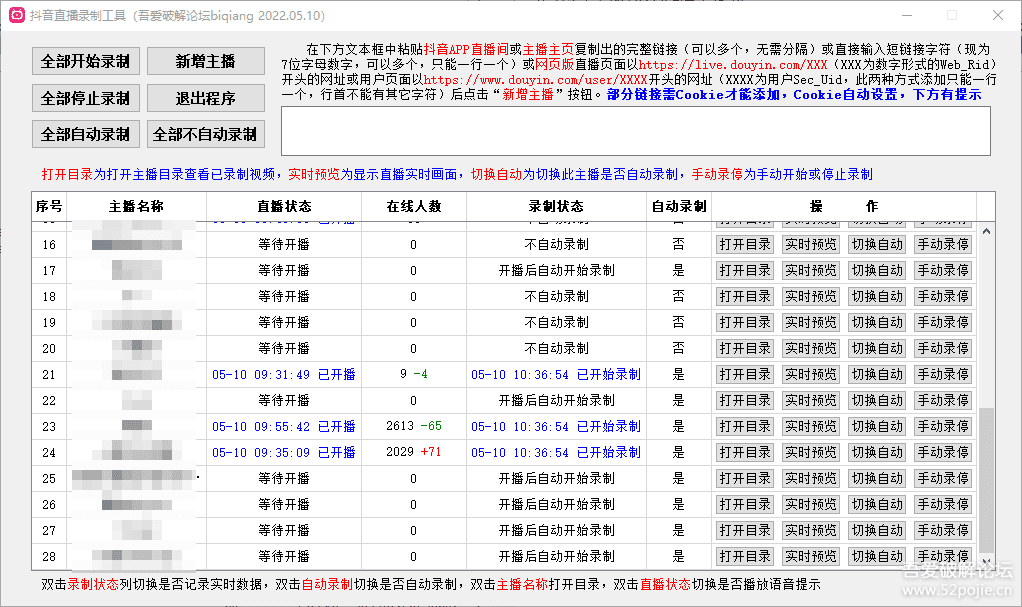The height and width of the screenshot is (607, 1022).
Task: Select row 28 auto-record 是 cell
Action: [x=679, y=556]
